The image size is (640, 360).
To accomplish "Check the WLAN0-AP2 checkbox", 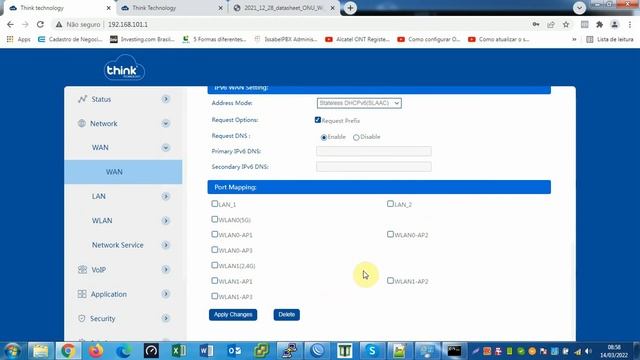I will [390, 234].
